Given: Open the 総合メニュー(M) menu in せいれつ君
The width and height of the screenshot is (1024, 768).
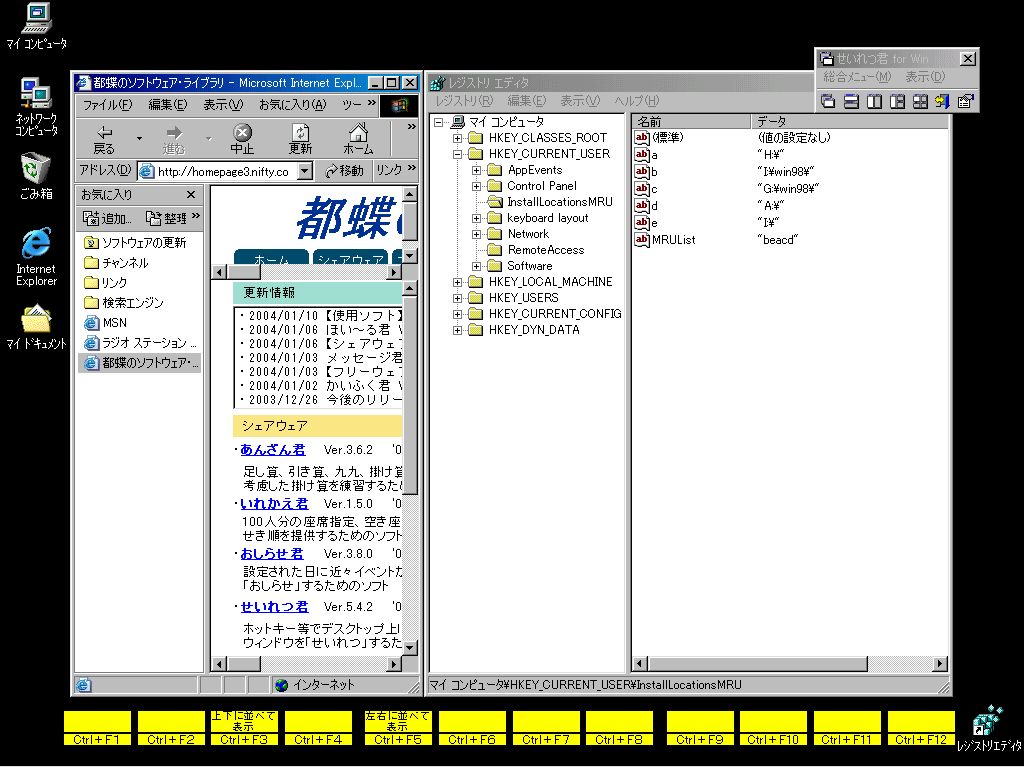Looking at the screenshot, I should tap(857, 76).
